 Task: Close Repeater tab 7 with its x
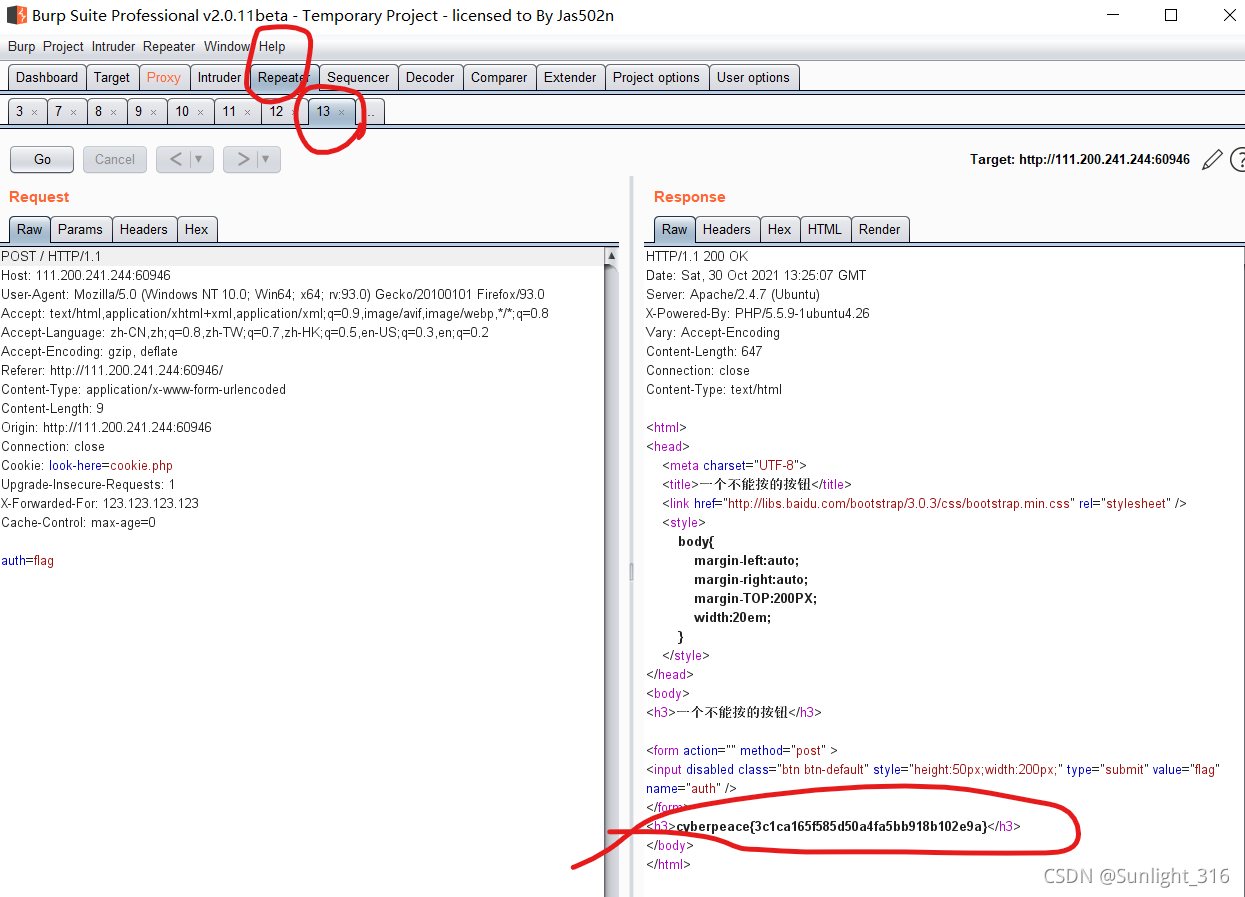73,112
